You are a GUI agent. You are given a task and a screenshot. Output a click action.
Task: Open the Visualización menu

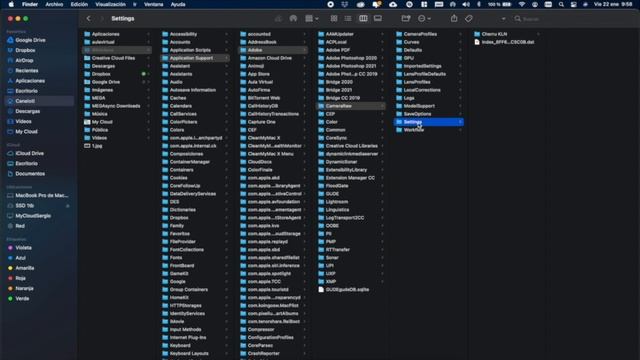(110, 4)
